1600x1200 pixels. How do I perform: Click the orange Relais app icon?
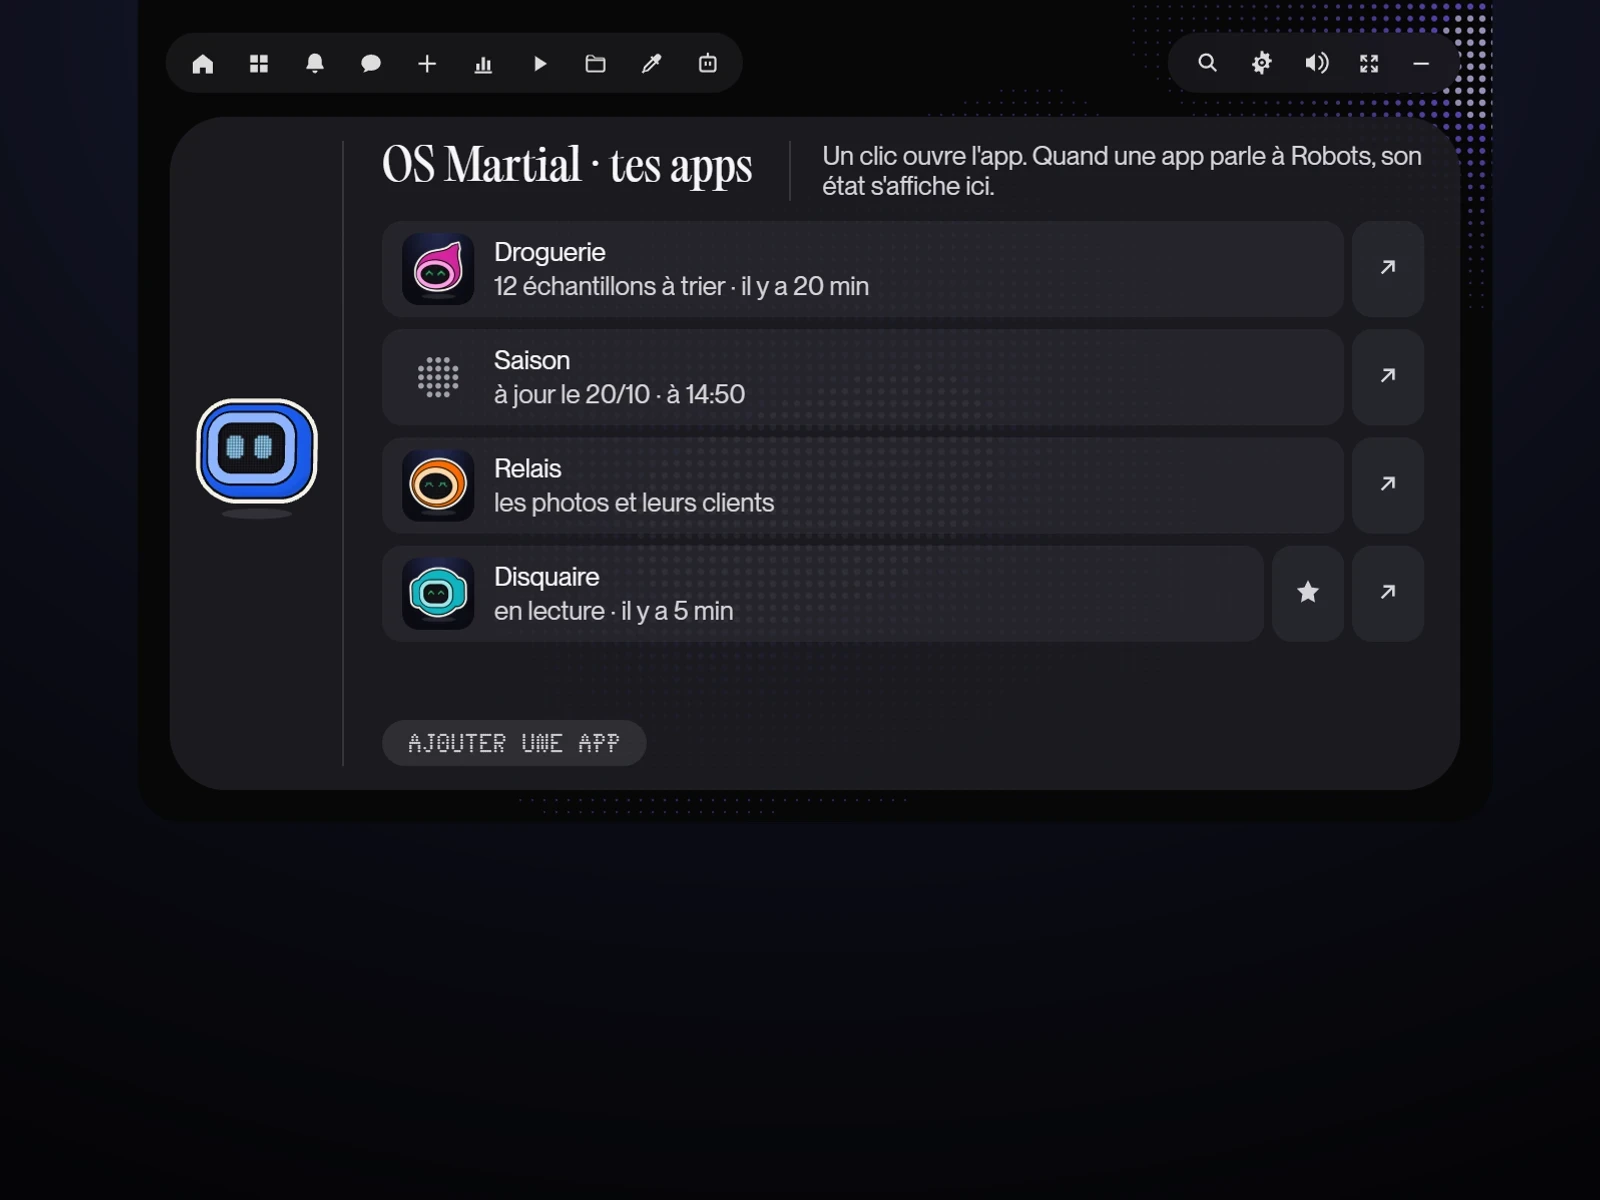[x=438, y=485]
